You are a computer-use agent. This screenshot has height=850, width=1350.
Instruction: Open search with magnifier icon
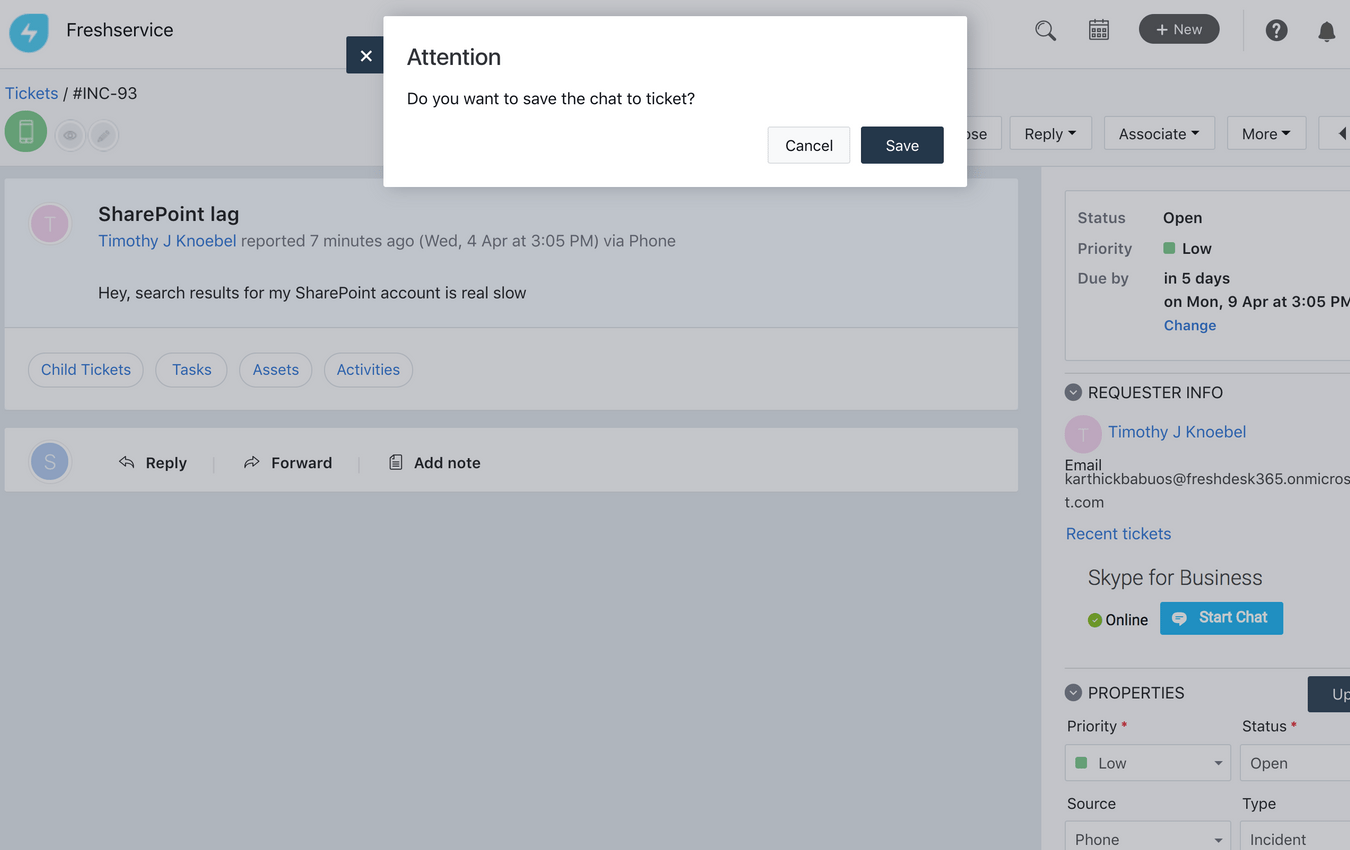1045,31
